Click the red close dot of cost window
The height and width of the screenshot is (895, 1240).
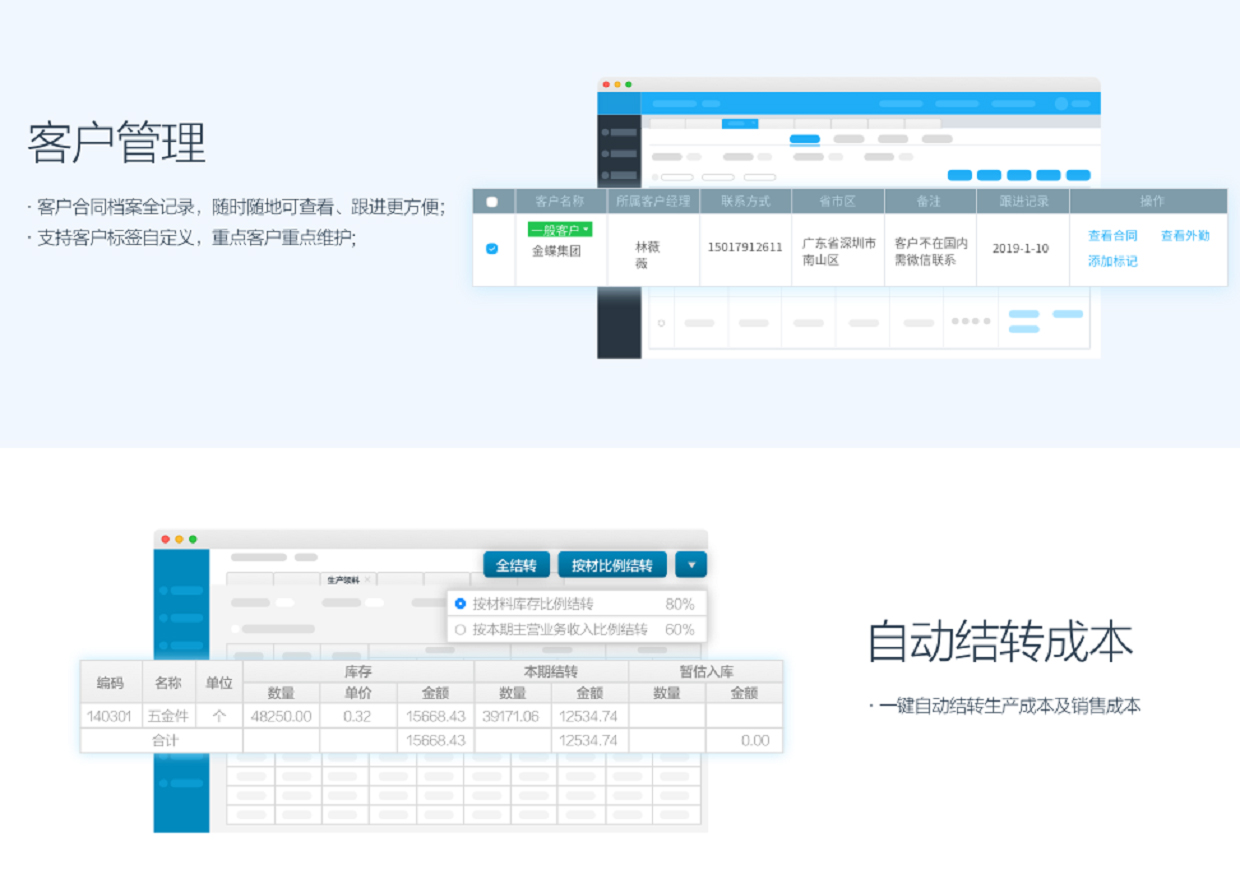click(166, 539)
